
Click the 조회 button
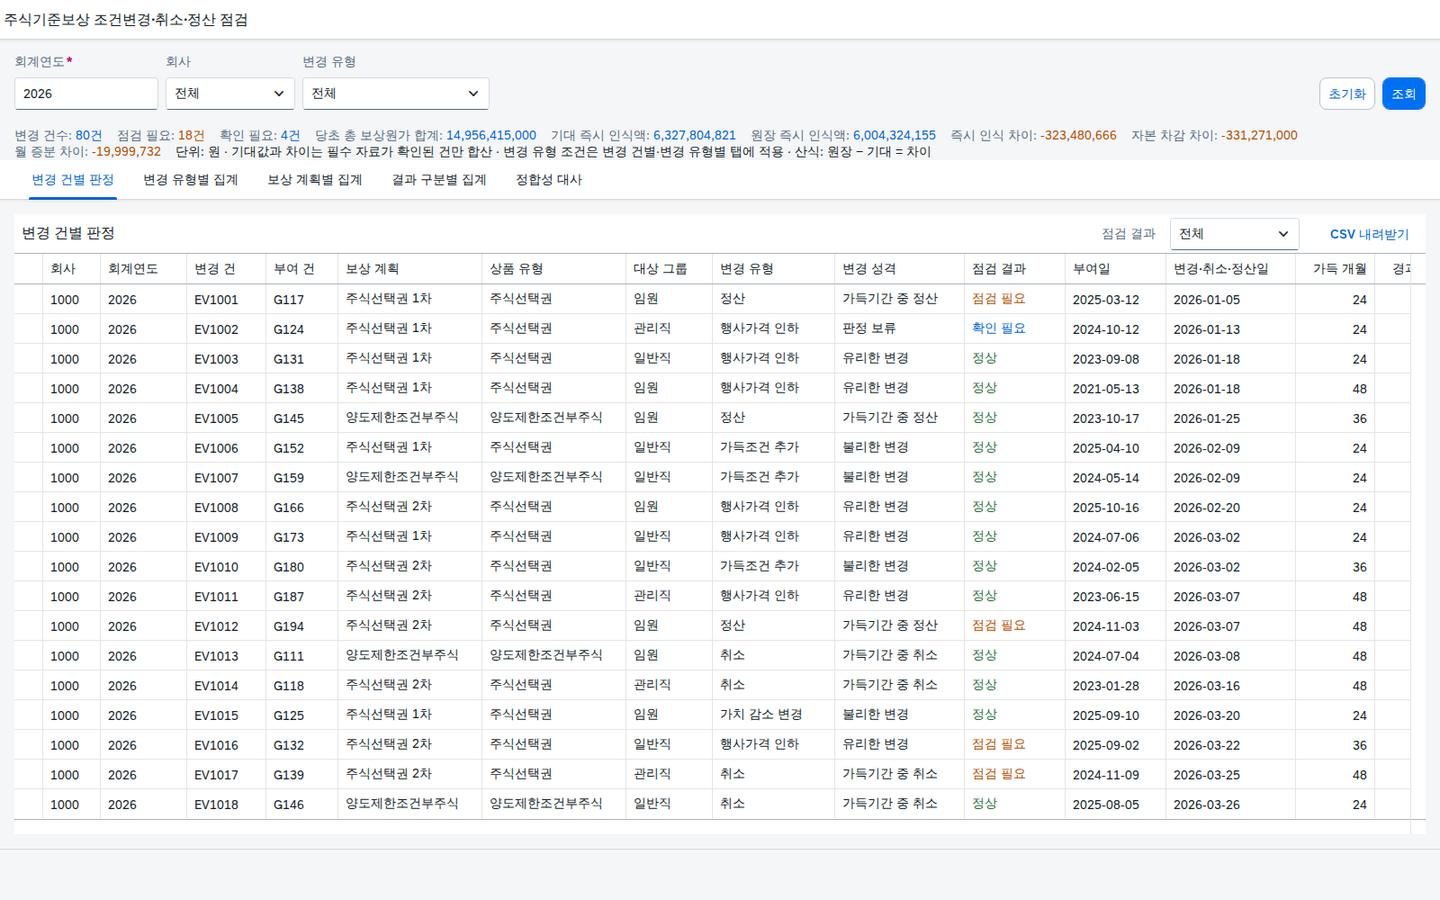1403,94
